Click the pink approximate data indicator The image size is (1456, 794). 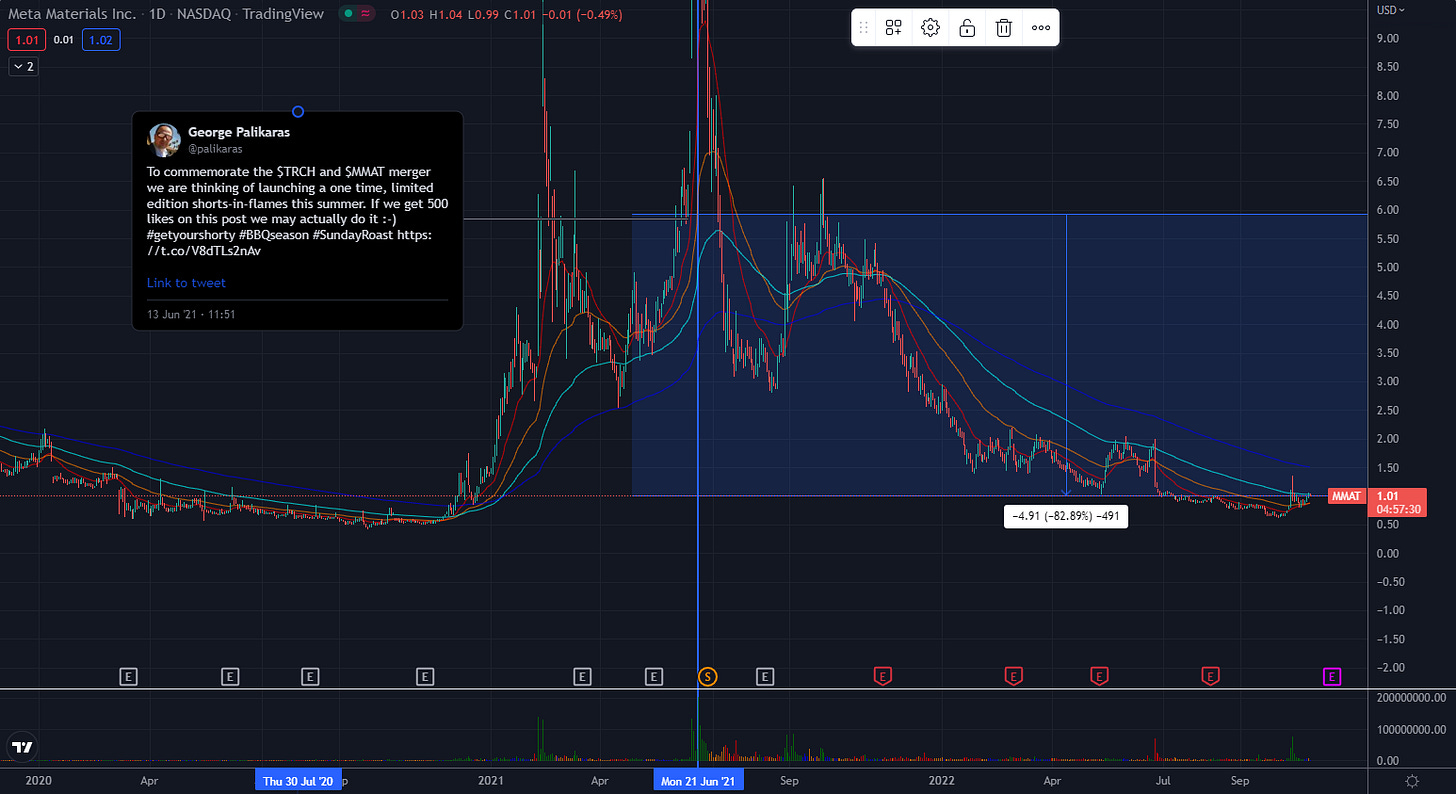[366, 14]
